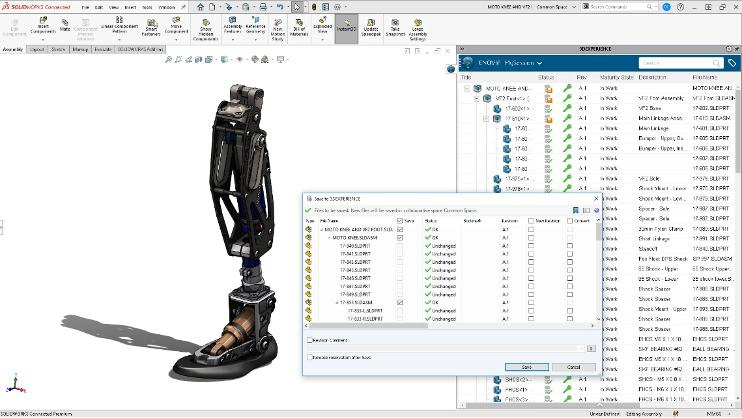Open Reference Geometry tool
The height and width of the screenshot is (418, 742).
click(x=255, y=26)
